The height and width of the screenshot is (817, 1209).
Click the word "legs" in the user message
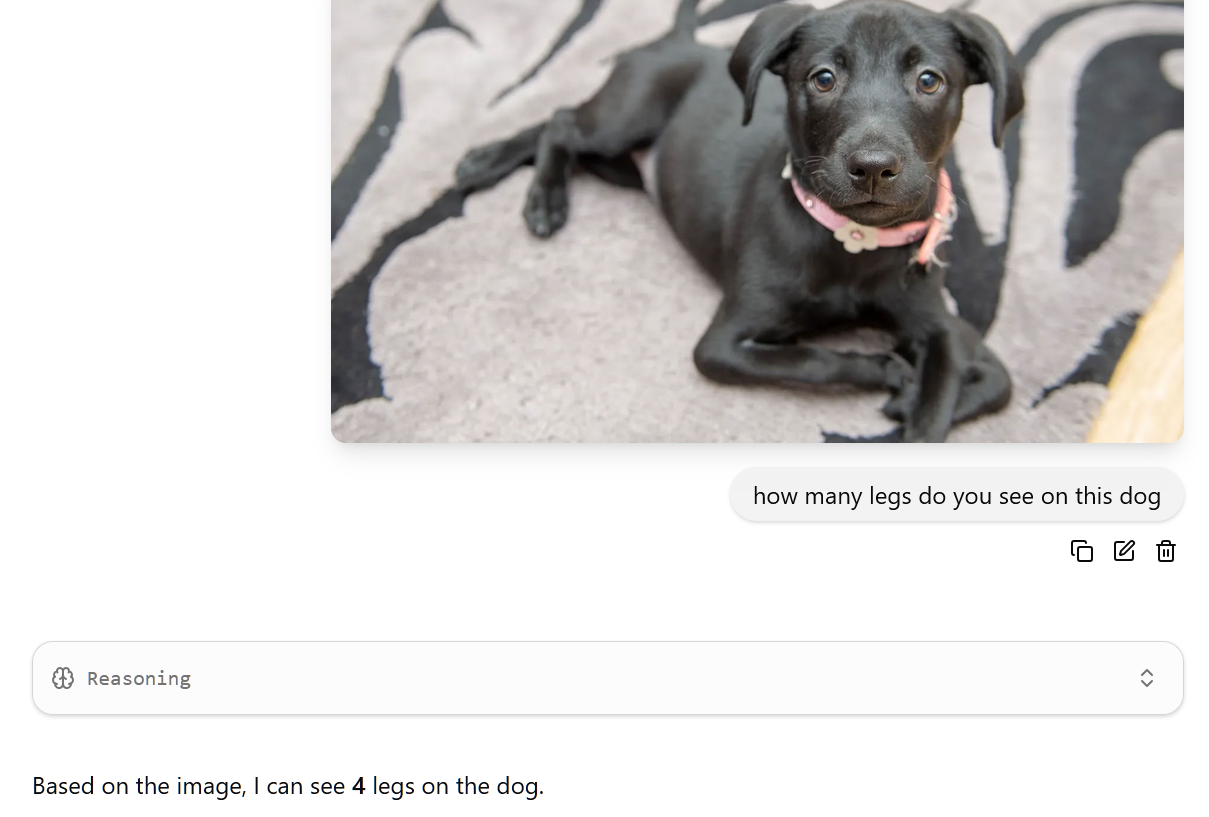tap(890, 496)
